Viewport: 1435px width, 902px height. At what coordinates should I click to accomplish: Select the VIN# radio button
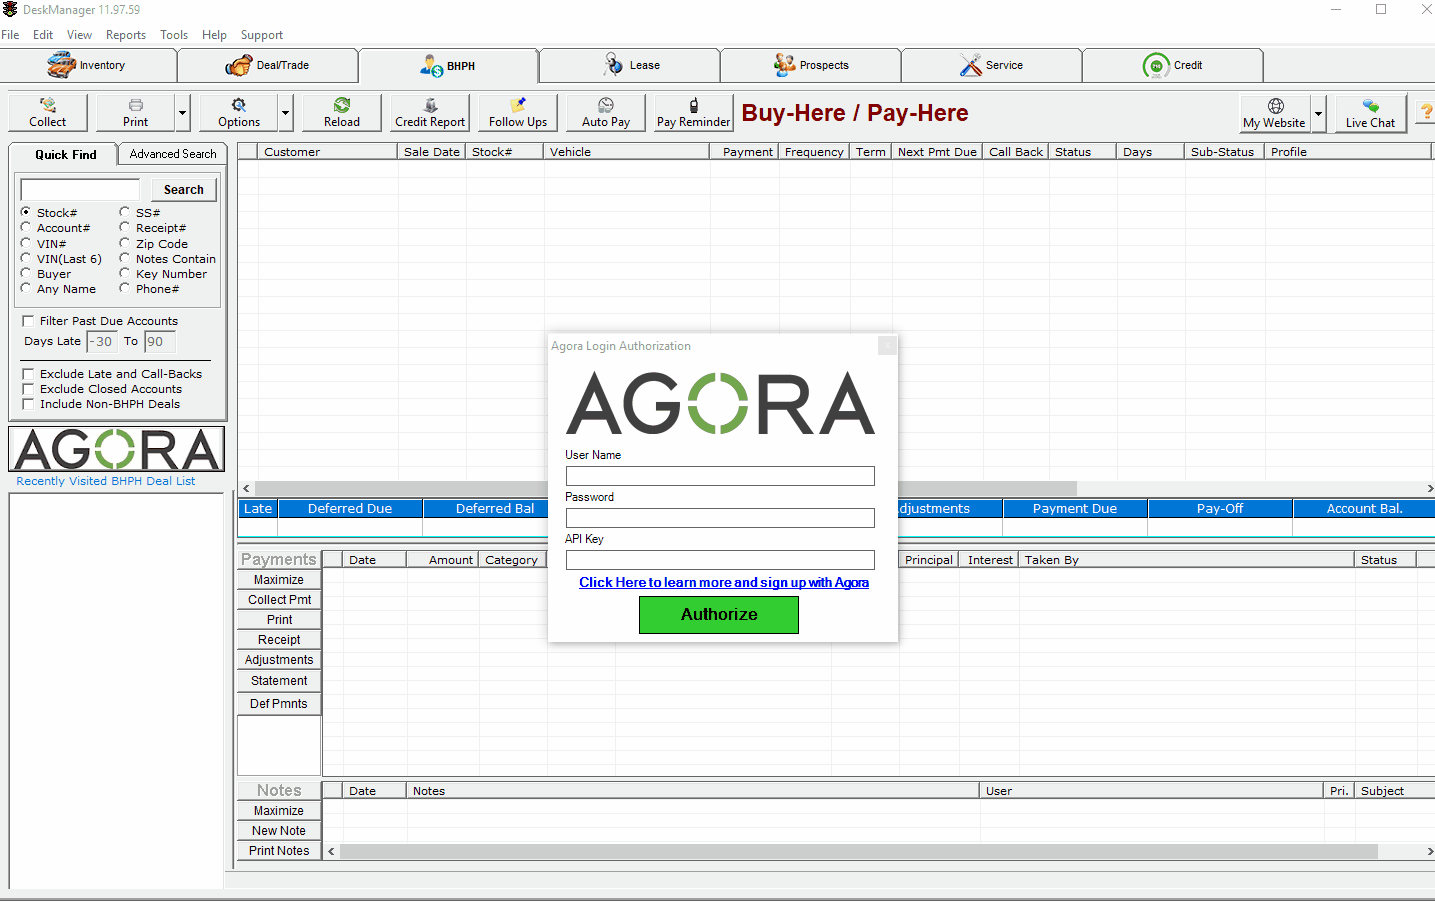tap(26, 243)
